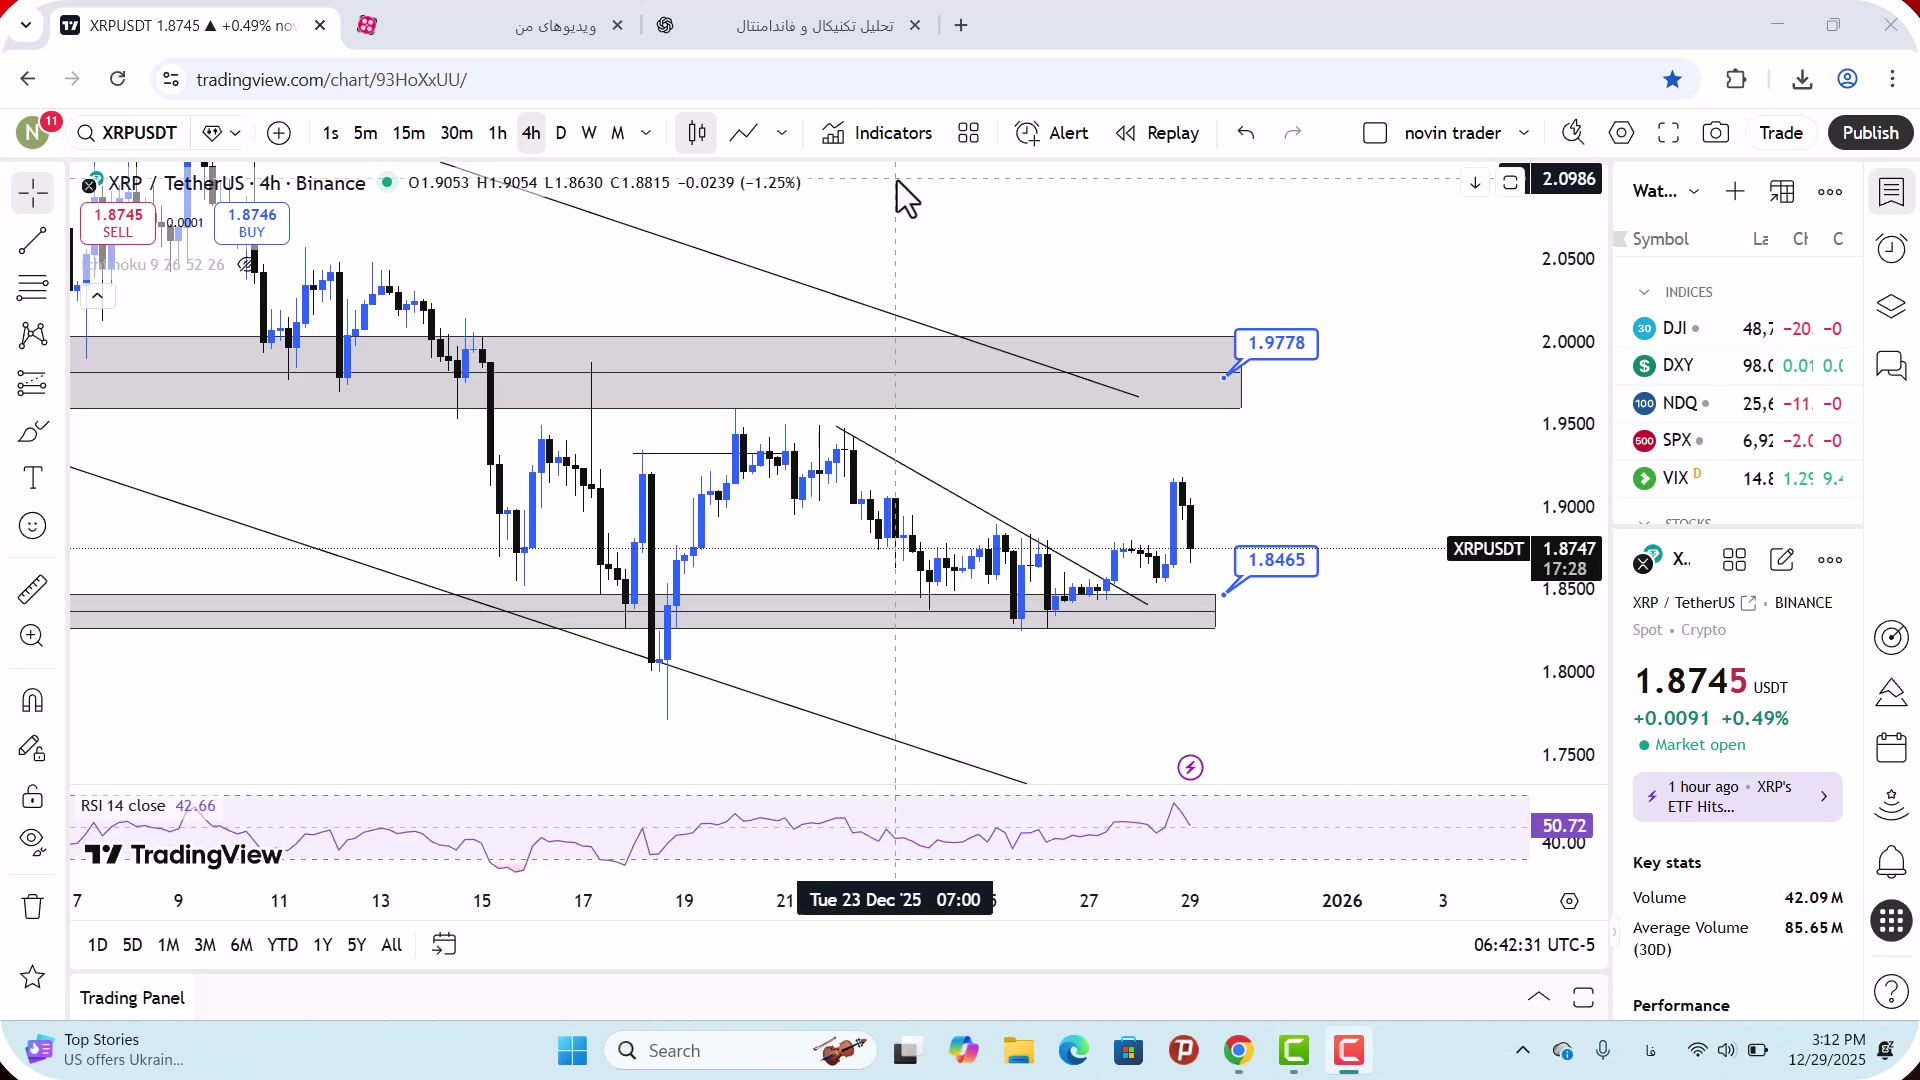1920x1080 pixels.
Task: Open the notifications bell panel
Action: pos(1891,861)
